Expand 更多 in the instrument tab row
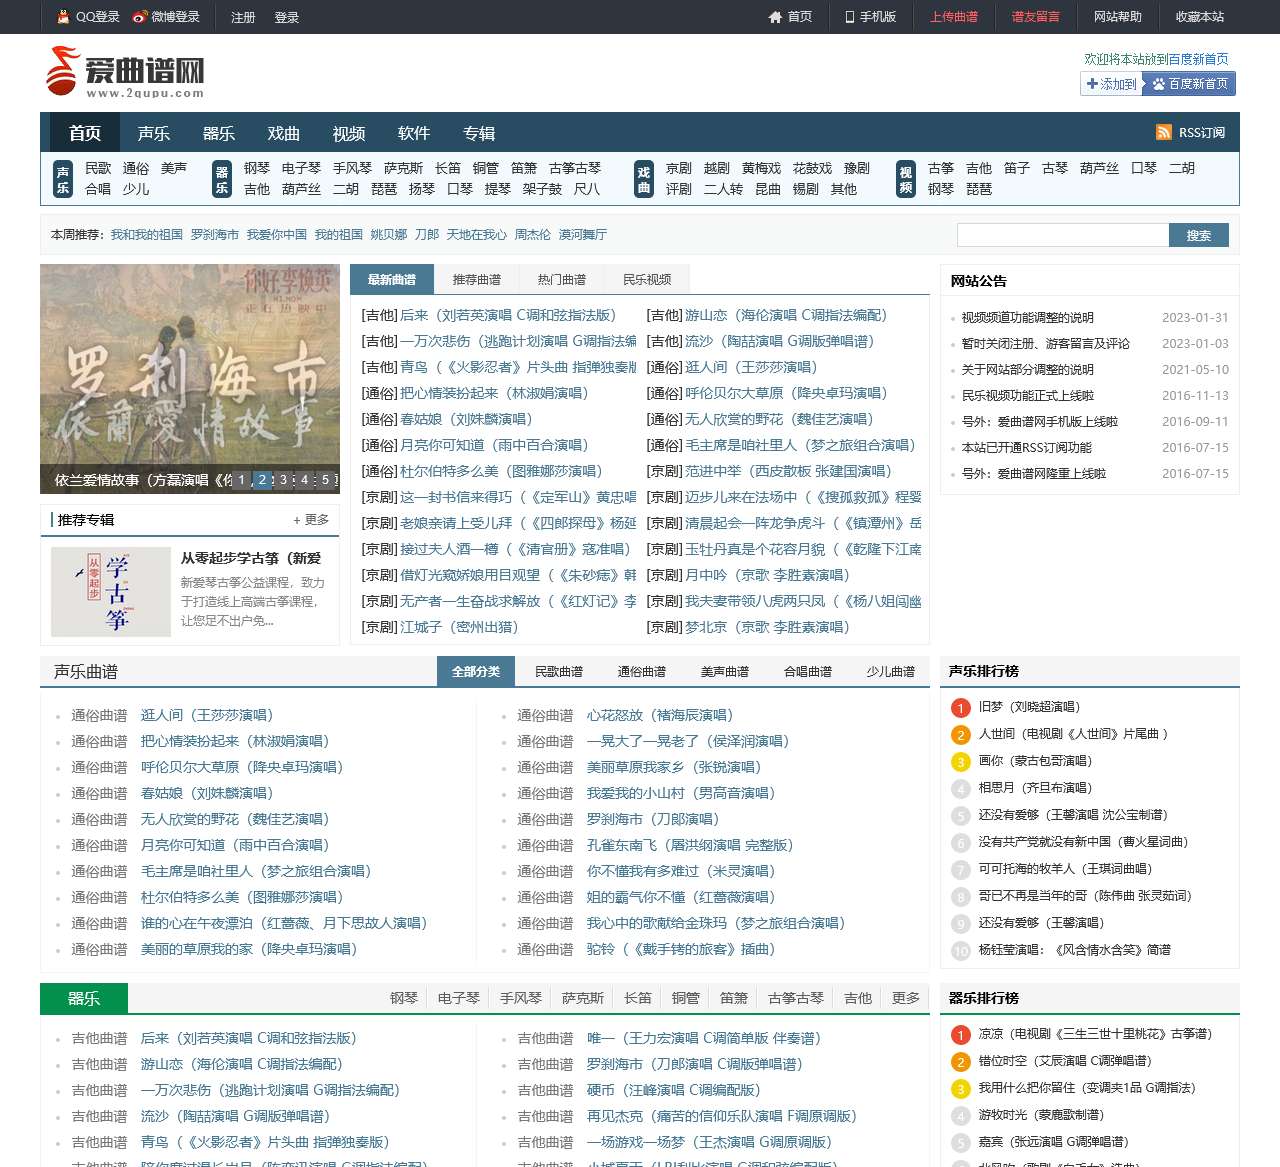The width and height of the screenshot is (1280, 1167). [905, 997]
